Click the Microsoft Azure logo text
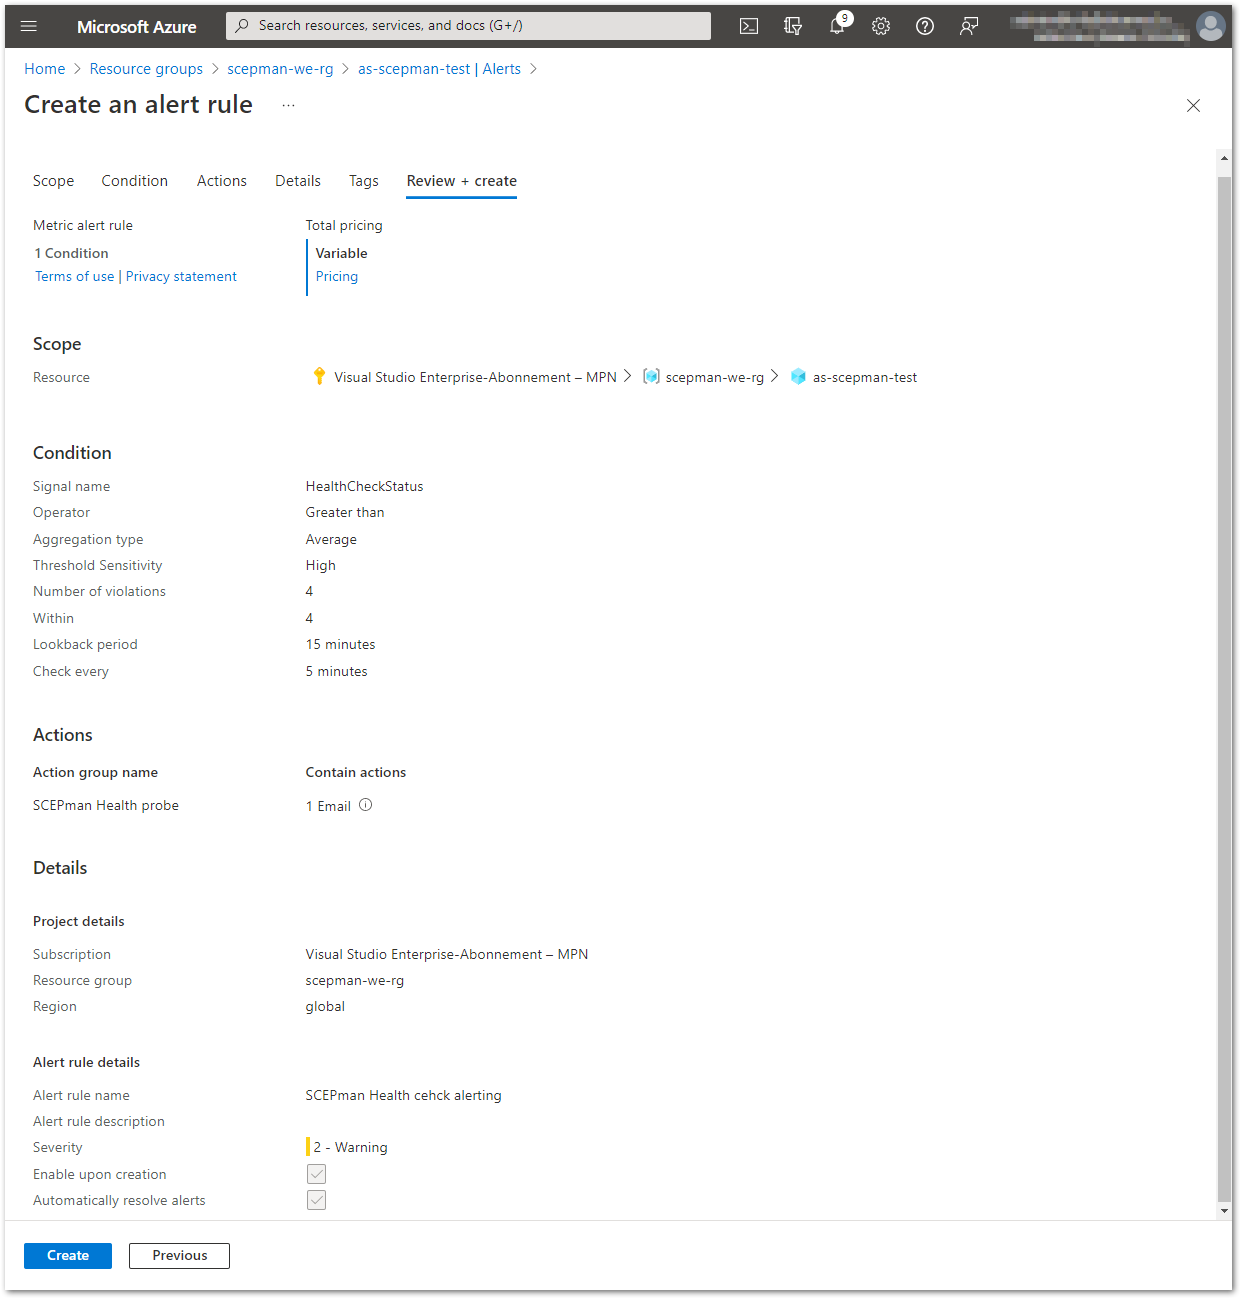This screenshot has height=1299, width=1241. (137, 27)
